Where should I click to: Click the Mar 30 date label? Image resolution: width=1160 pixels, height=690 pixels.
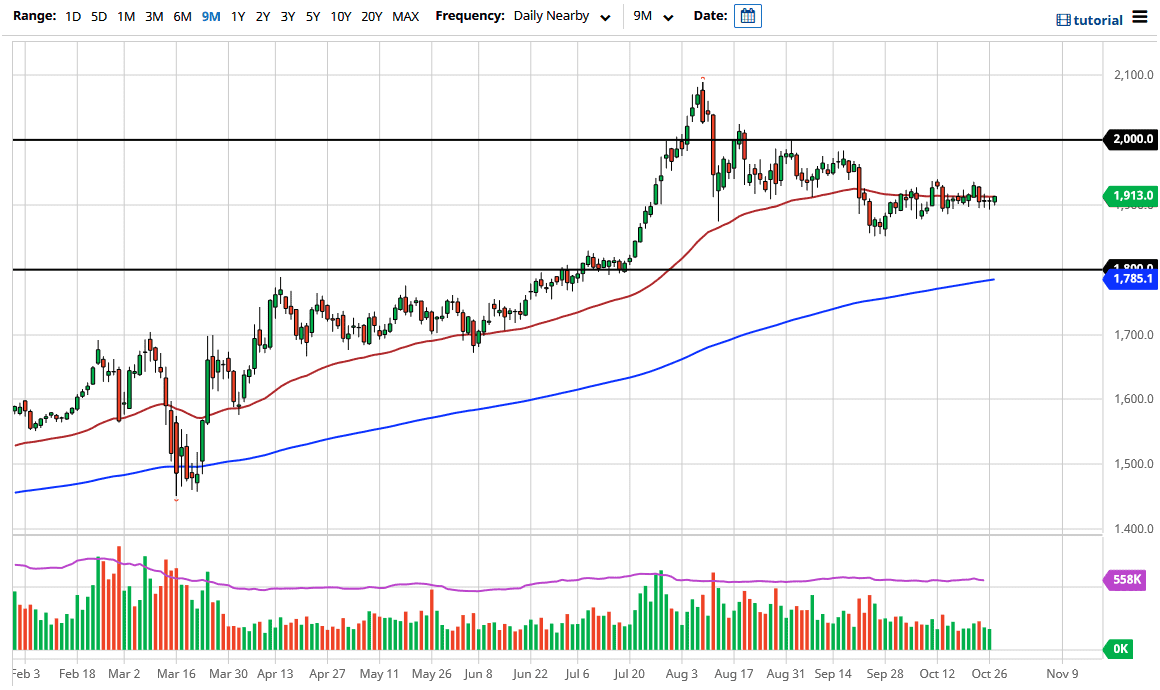coord(228,674)
